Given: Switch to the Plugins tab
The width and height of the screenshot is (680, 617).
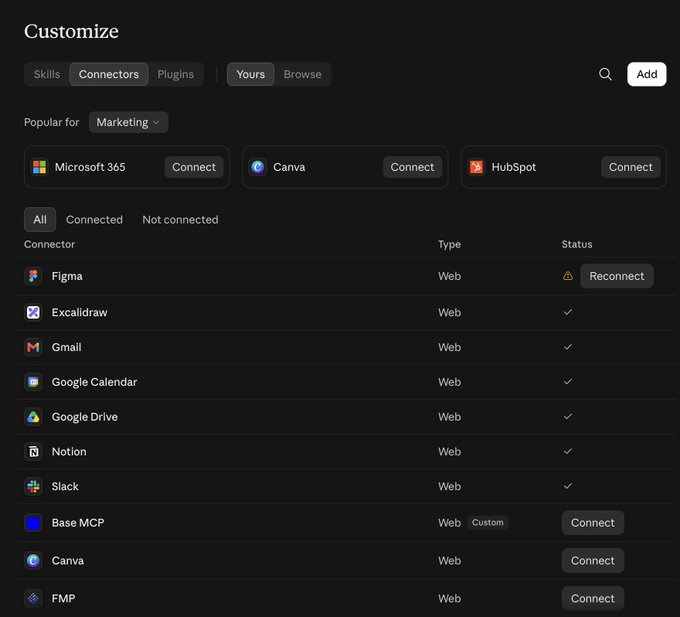Looking at the screenshot, I should pyautogui.click(x=176, y=74).
